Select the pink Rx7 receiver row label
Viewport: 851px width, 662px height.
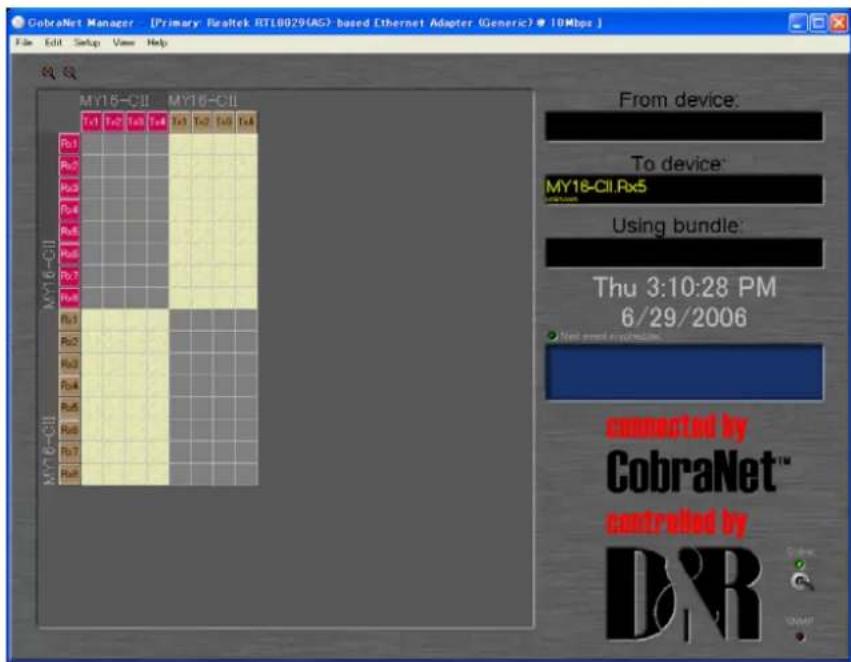(x=69, y=276)
